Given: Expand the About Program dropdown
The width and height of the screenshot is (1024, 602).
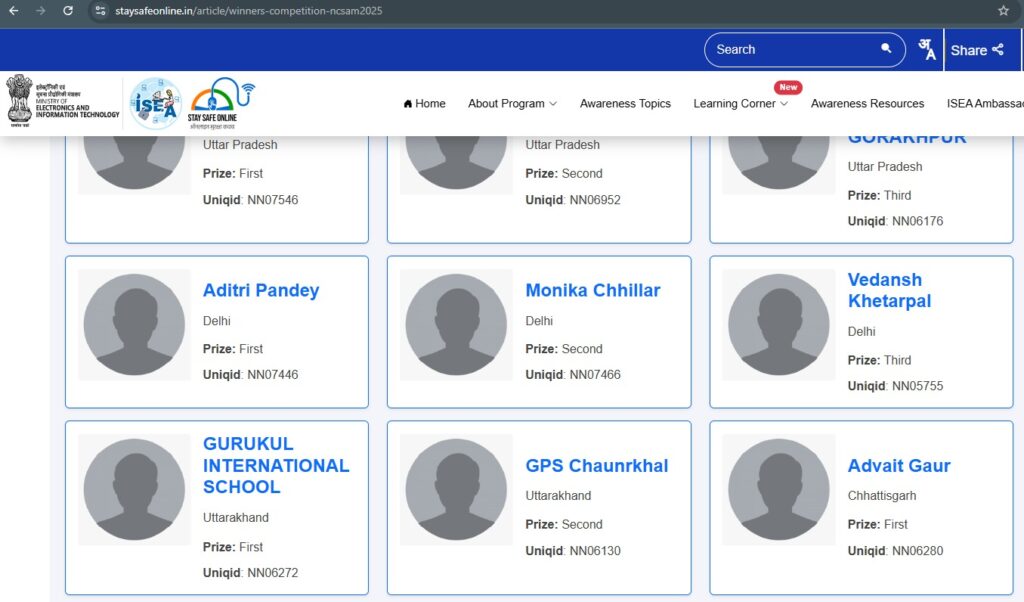Looking at the screenshot, I should click(512, 104).
